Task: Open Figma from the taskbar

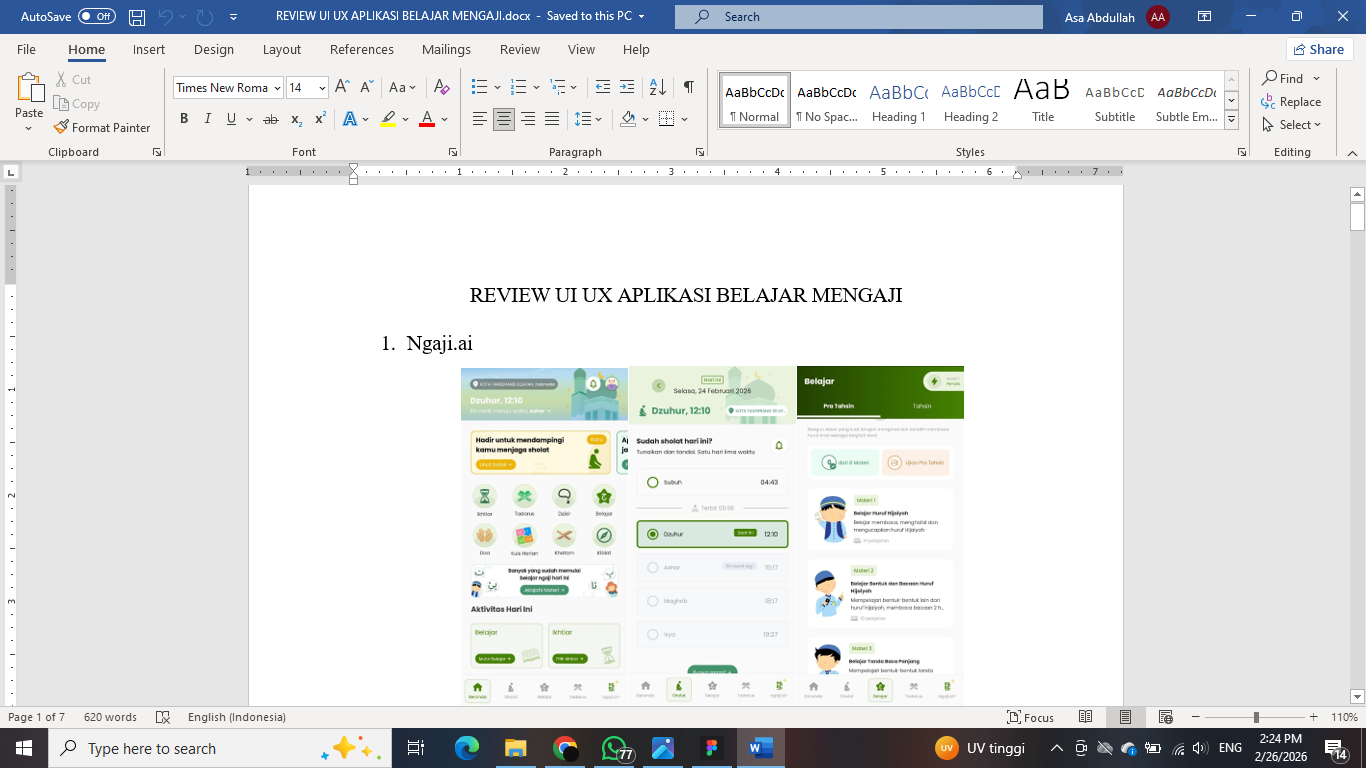Action: point(712,748)
